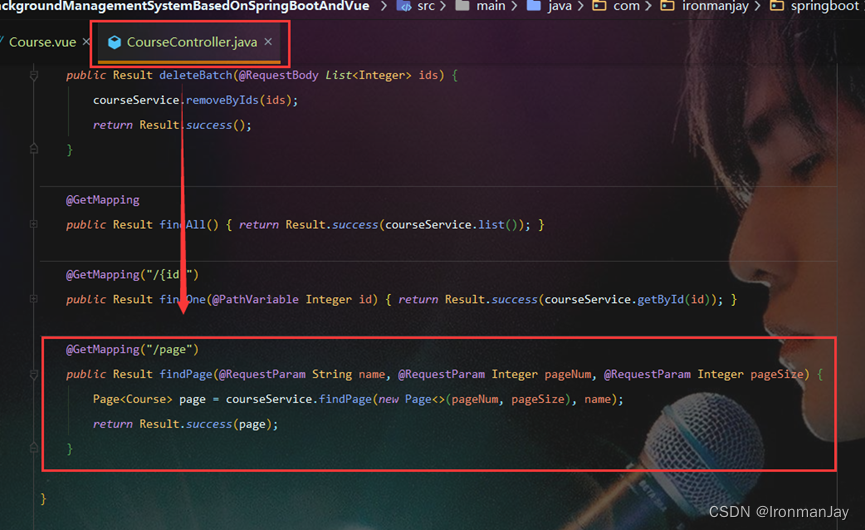This screenshot has height=530, width=865.
Task: Click the ironmanjay package icon in breadcrumb
Action: (668, 6)
